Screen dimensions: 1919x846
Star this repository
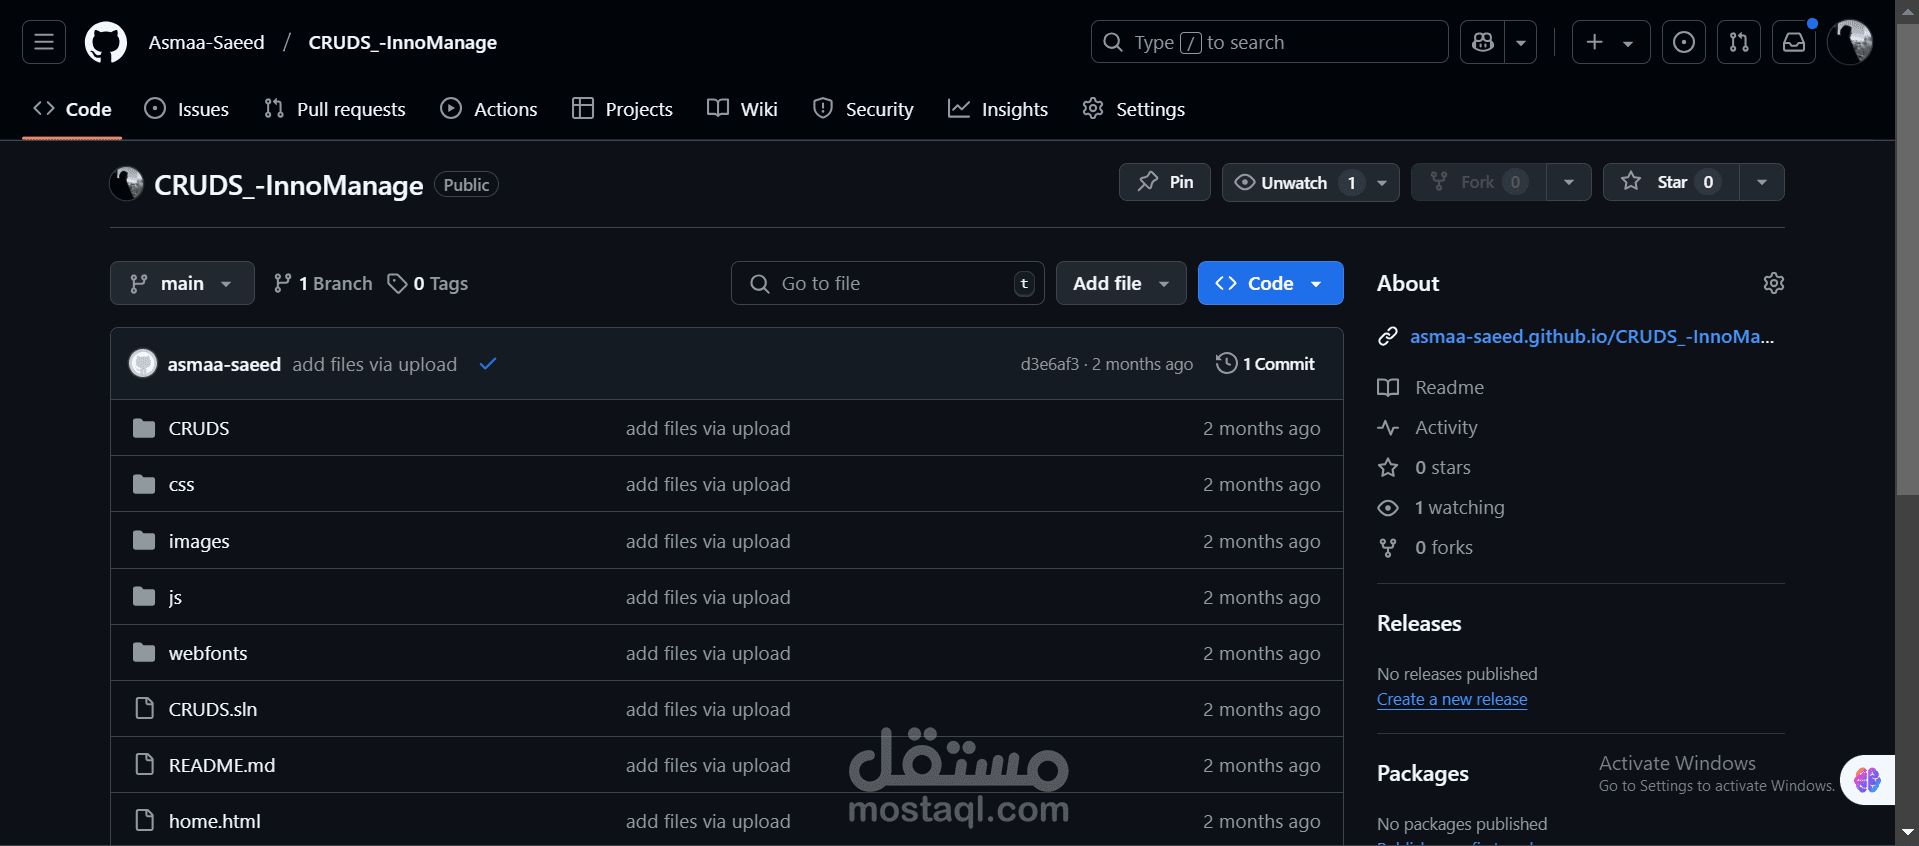point(1671,182)
